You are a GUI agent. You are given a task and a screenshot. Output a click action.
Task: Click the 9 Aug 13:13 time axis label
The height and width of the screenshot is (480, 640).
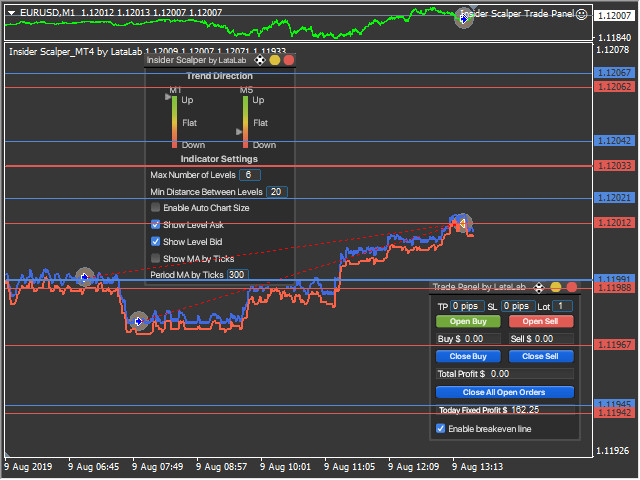pos(478,467)
